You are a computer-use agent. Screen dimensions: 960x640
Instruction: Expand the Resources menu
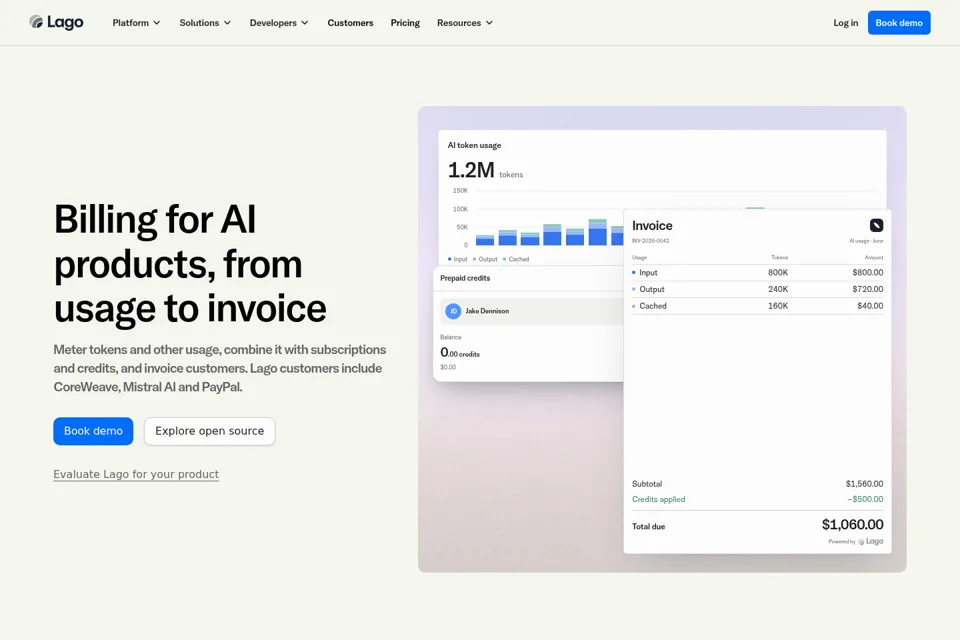click(465, 23)
